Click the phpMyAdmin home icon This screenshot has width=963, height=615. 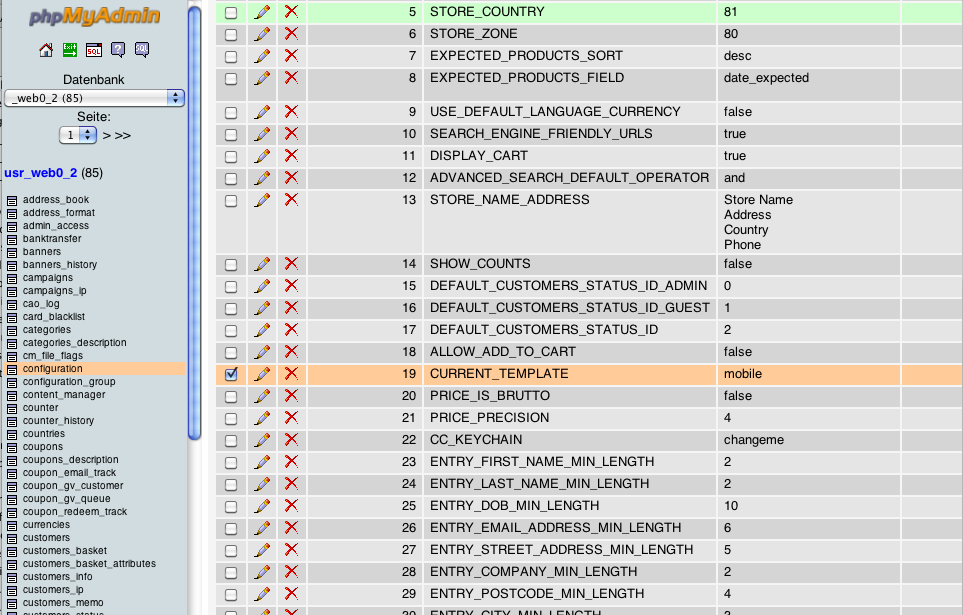(46, 50)
